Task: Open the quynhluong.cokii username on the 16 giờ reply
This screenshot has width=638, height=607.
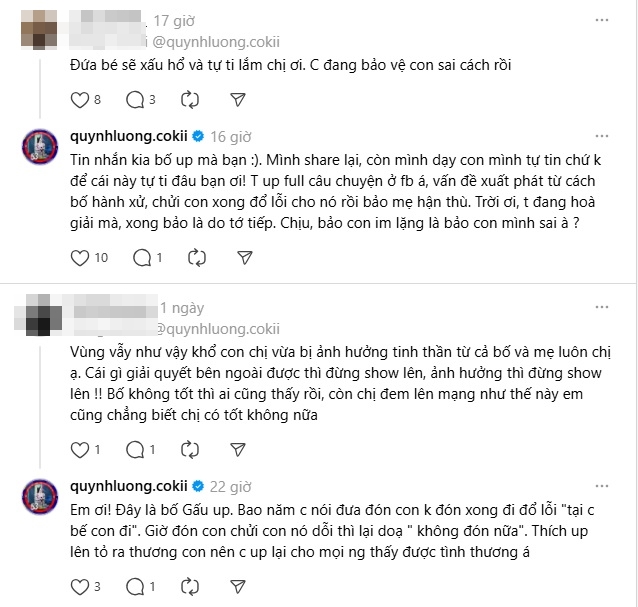Action: click(x=129, y=135)
